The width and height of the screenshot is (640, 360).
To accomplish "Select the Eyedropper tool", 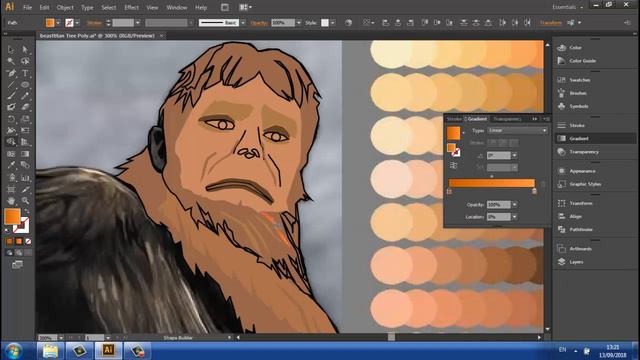I will coord(11,165).
